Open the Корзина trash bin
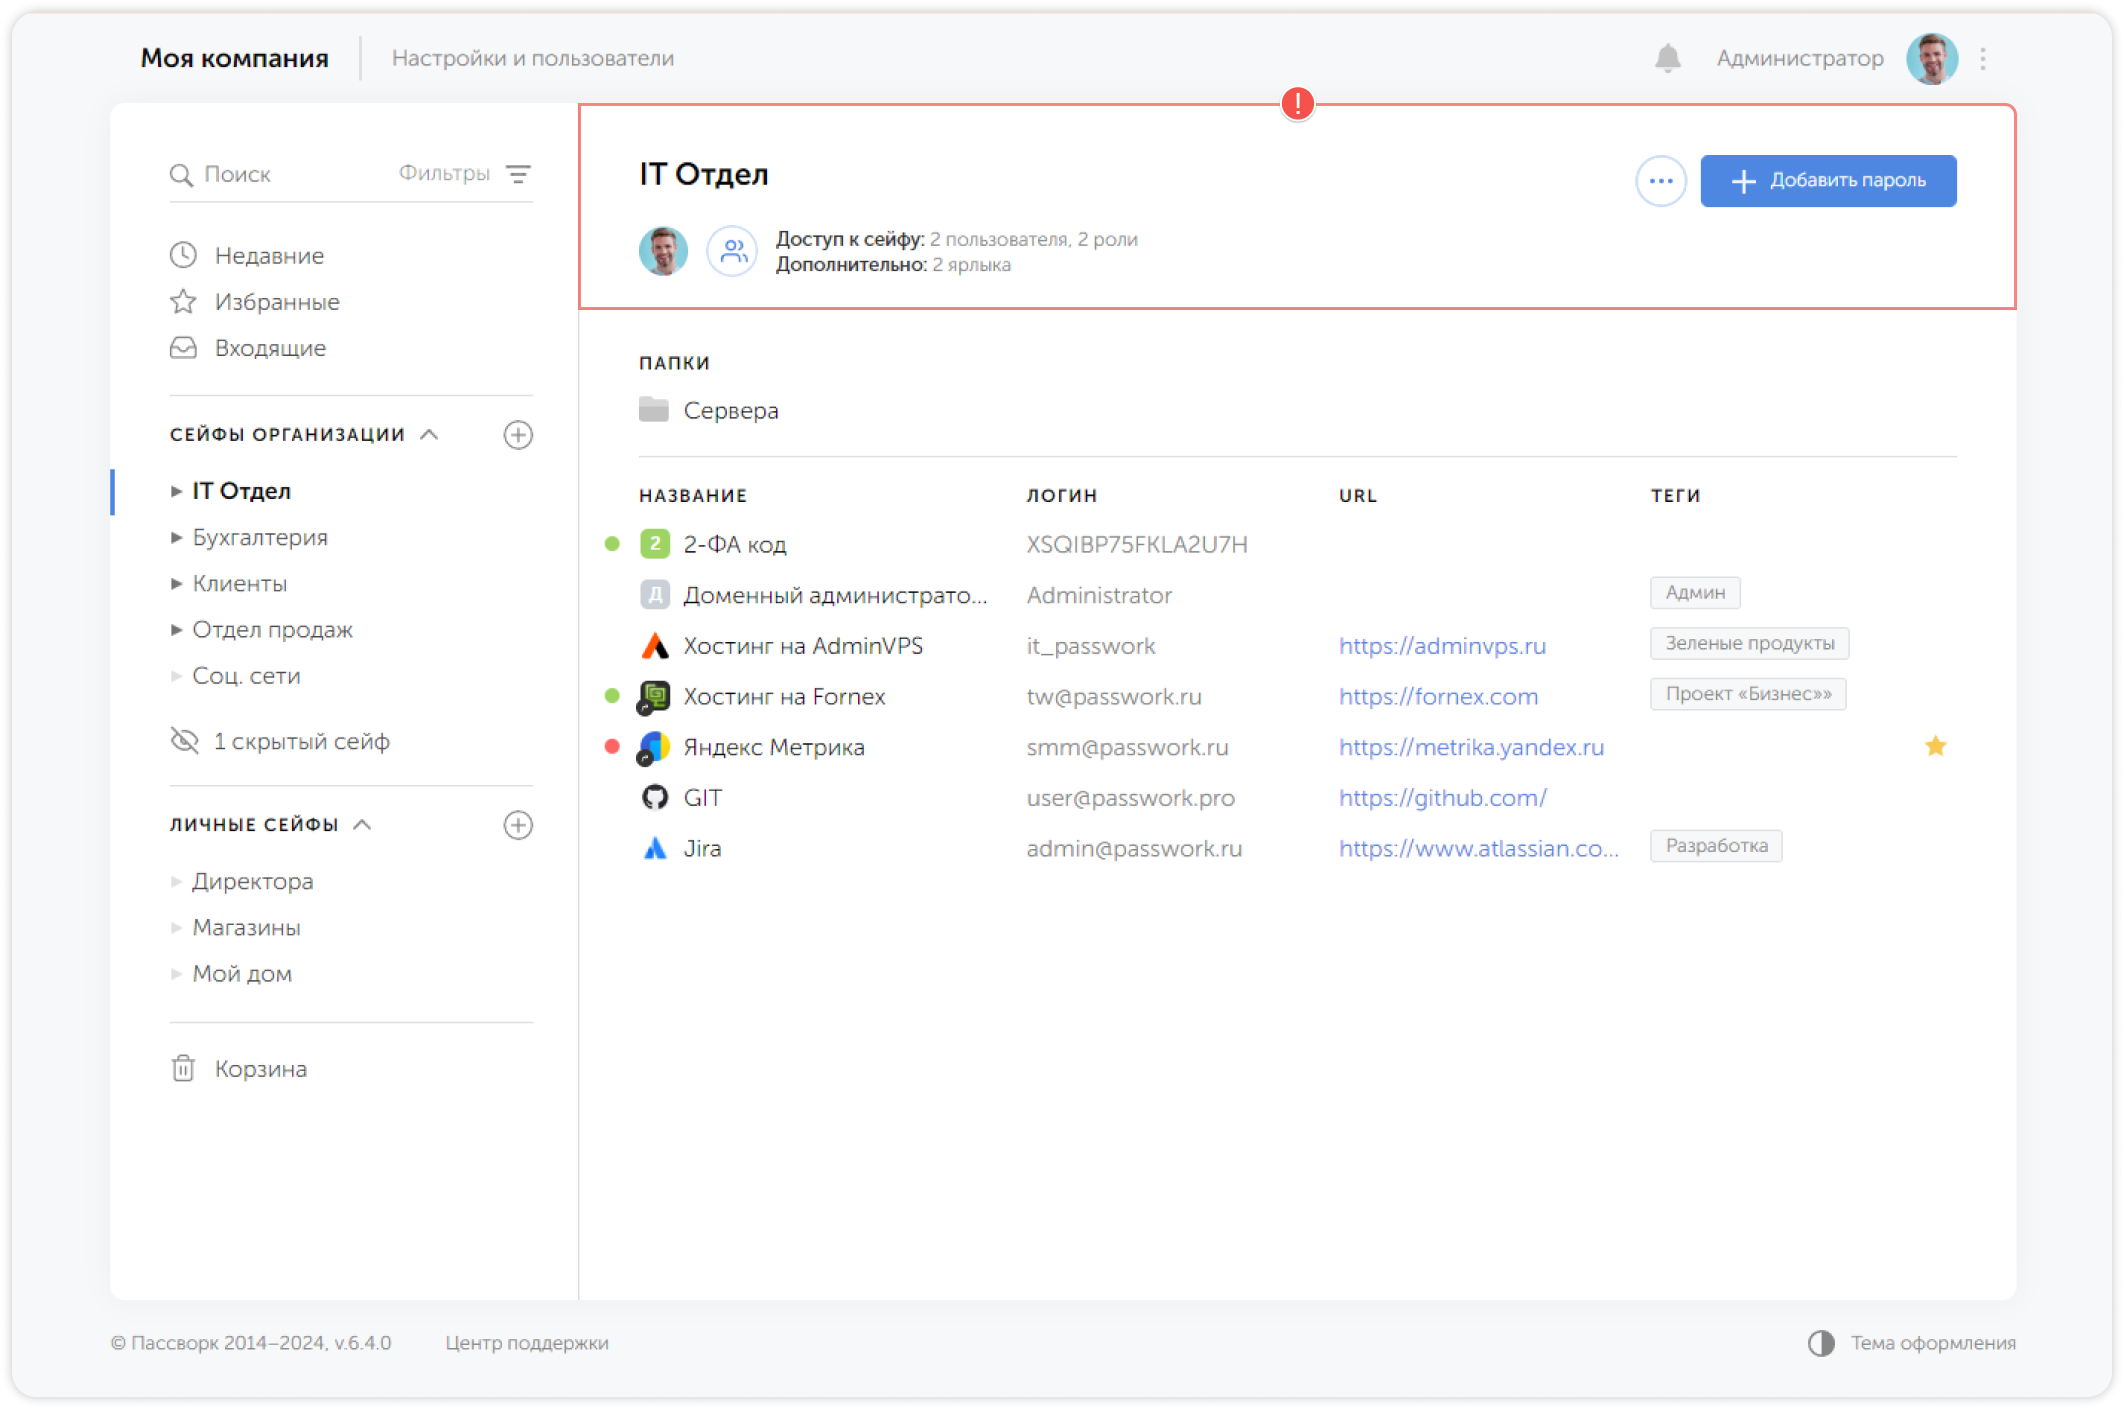 [x=260, y=1069]
